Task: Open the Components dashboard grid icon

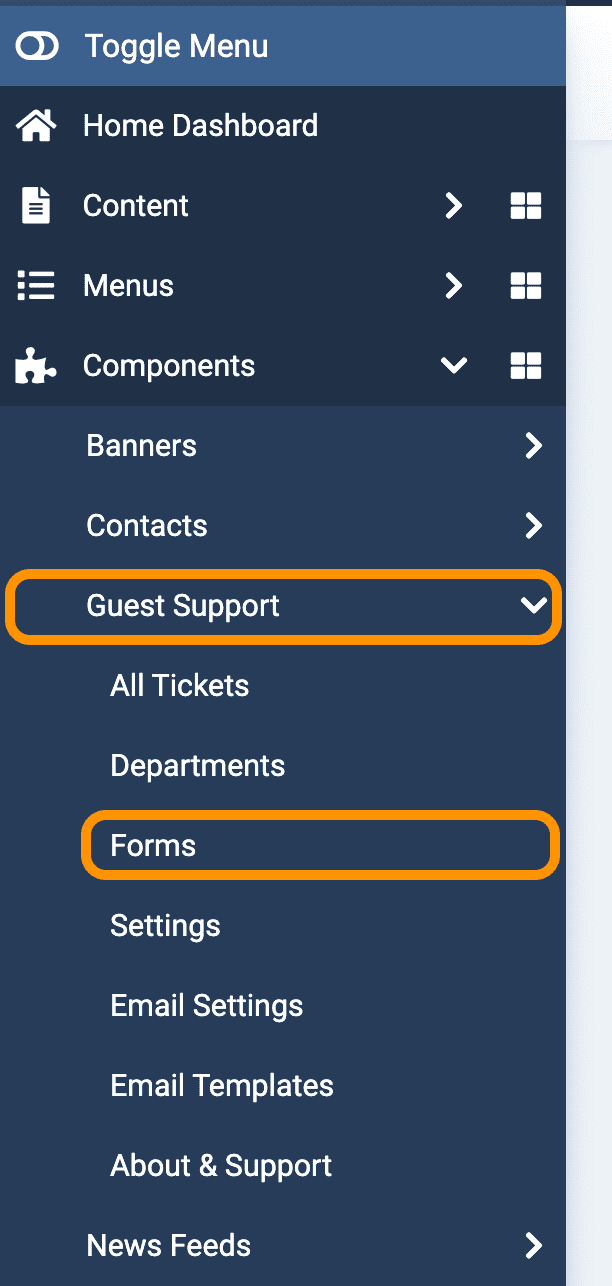Action: coord(526,366)
